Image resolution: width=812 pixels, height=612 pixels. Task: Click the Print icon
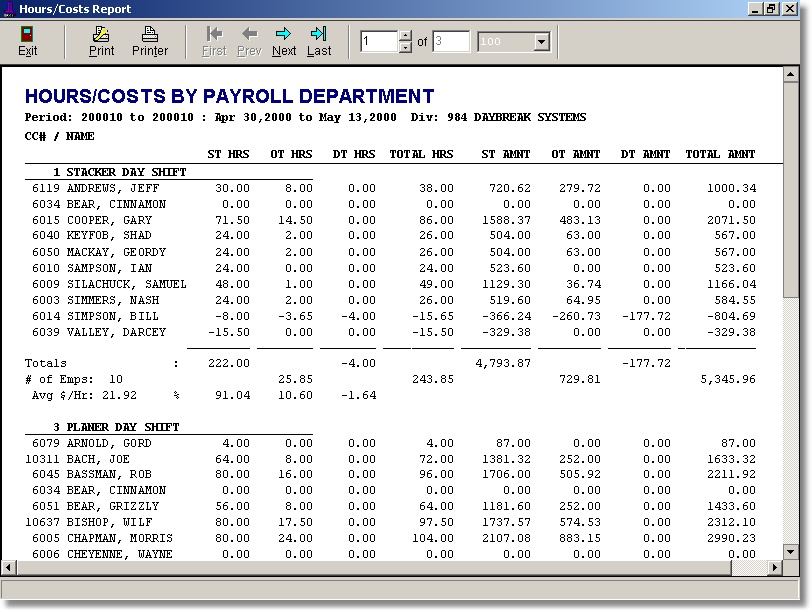[101, 34]
